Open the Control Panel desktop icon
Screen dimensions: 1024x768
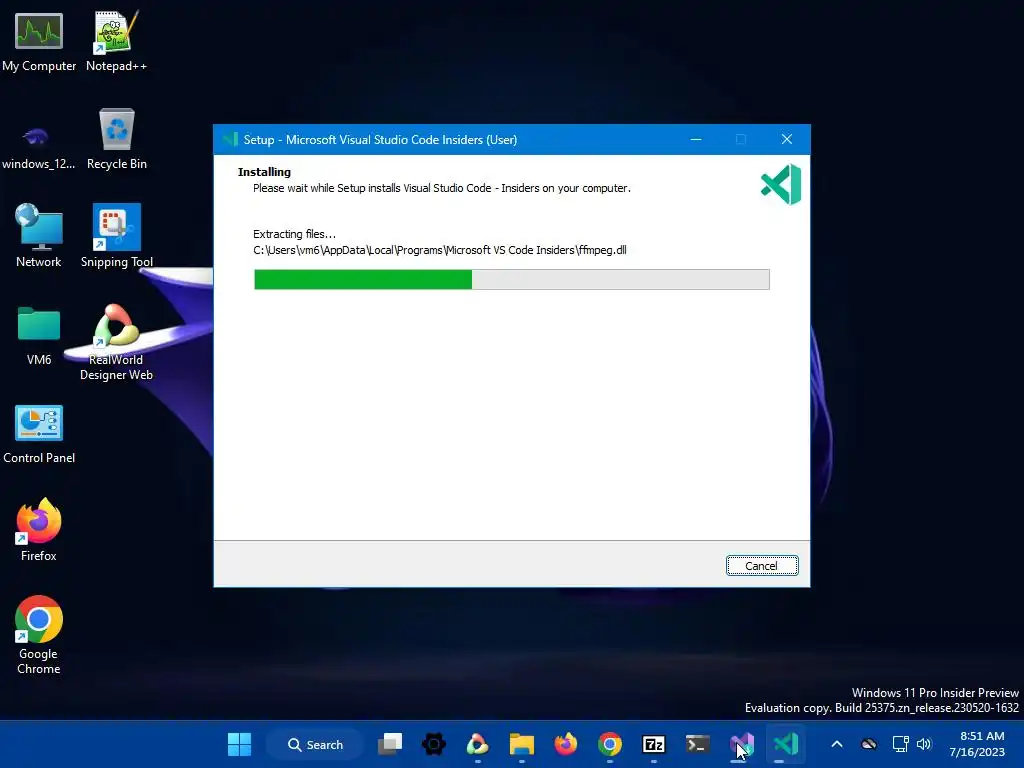coord(39,434)
